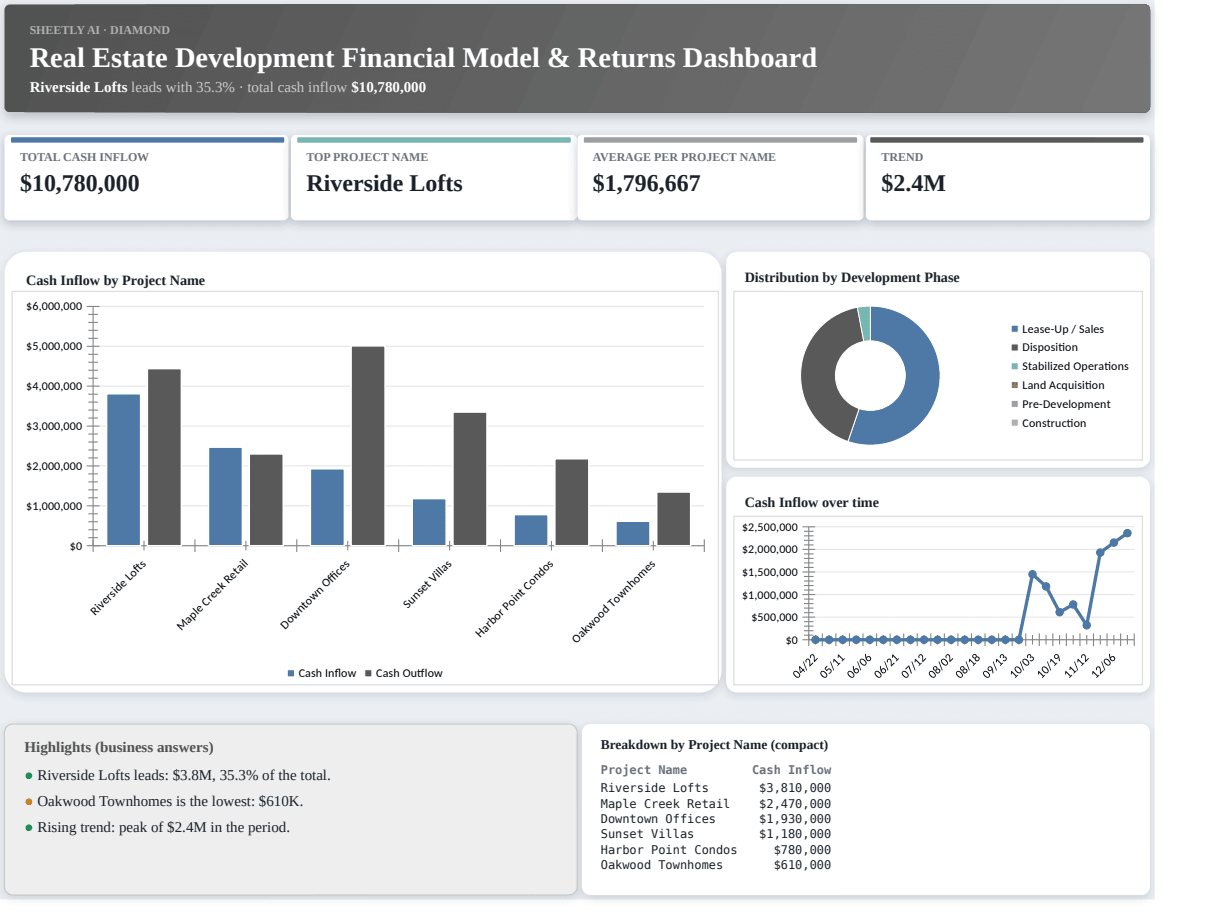Click the Cash Outflow legend item under bar chart
This screenshot has width=1227, height=922.
[x=403, y=673]
